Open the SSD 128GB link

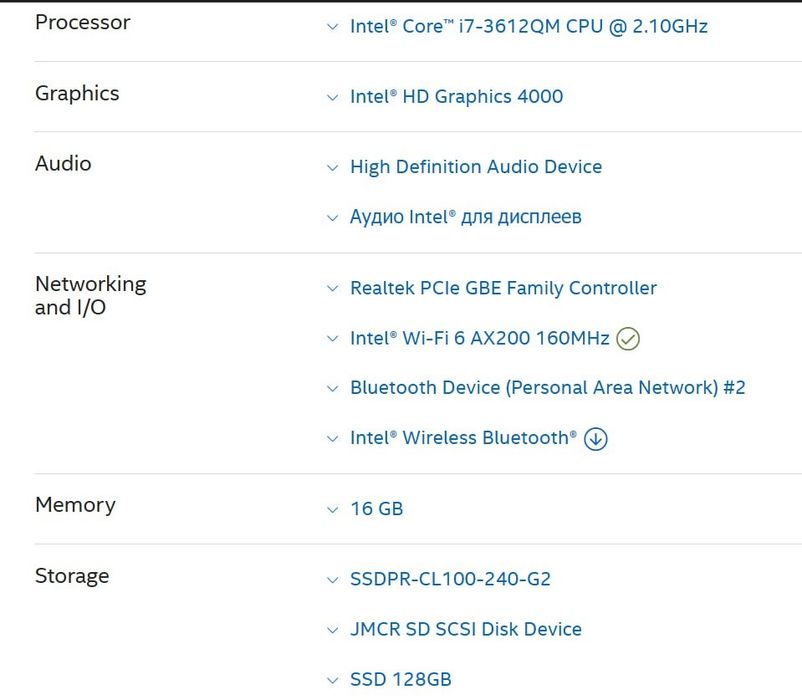coord(400,680)
